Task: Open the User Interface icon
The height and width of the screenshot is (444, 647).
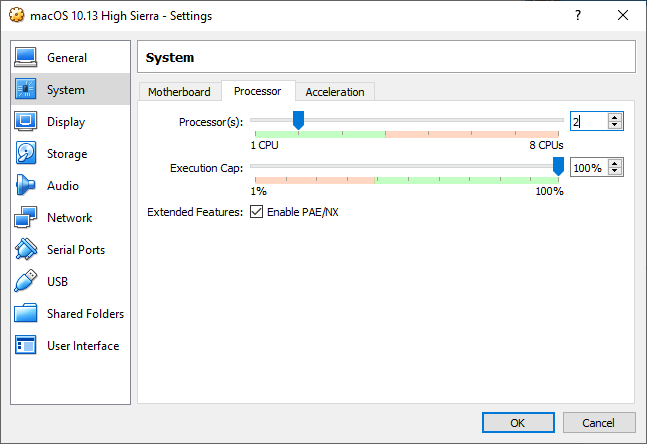Action: coord(26,346)
